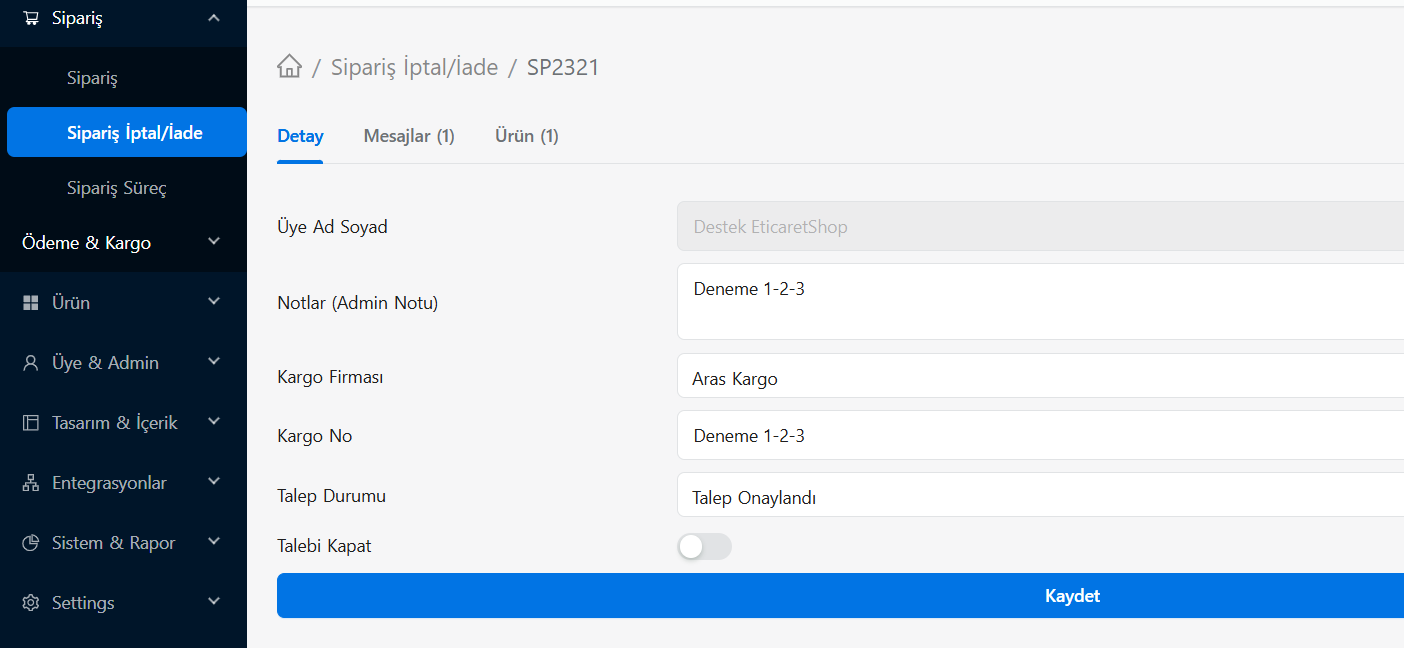Click the Üye & Admin person icon
The width and height of the screenshot is (1404, 648).
tap(31, 363)
